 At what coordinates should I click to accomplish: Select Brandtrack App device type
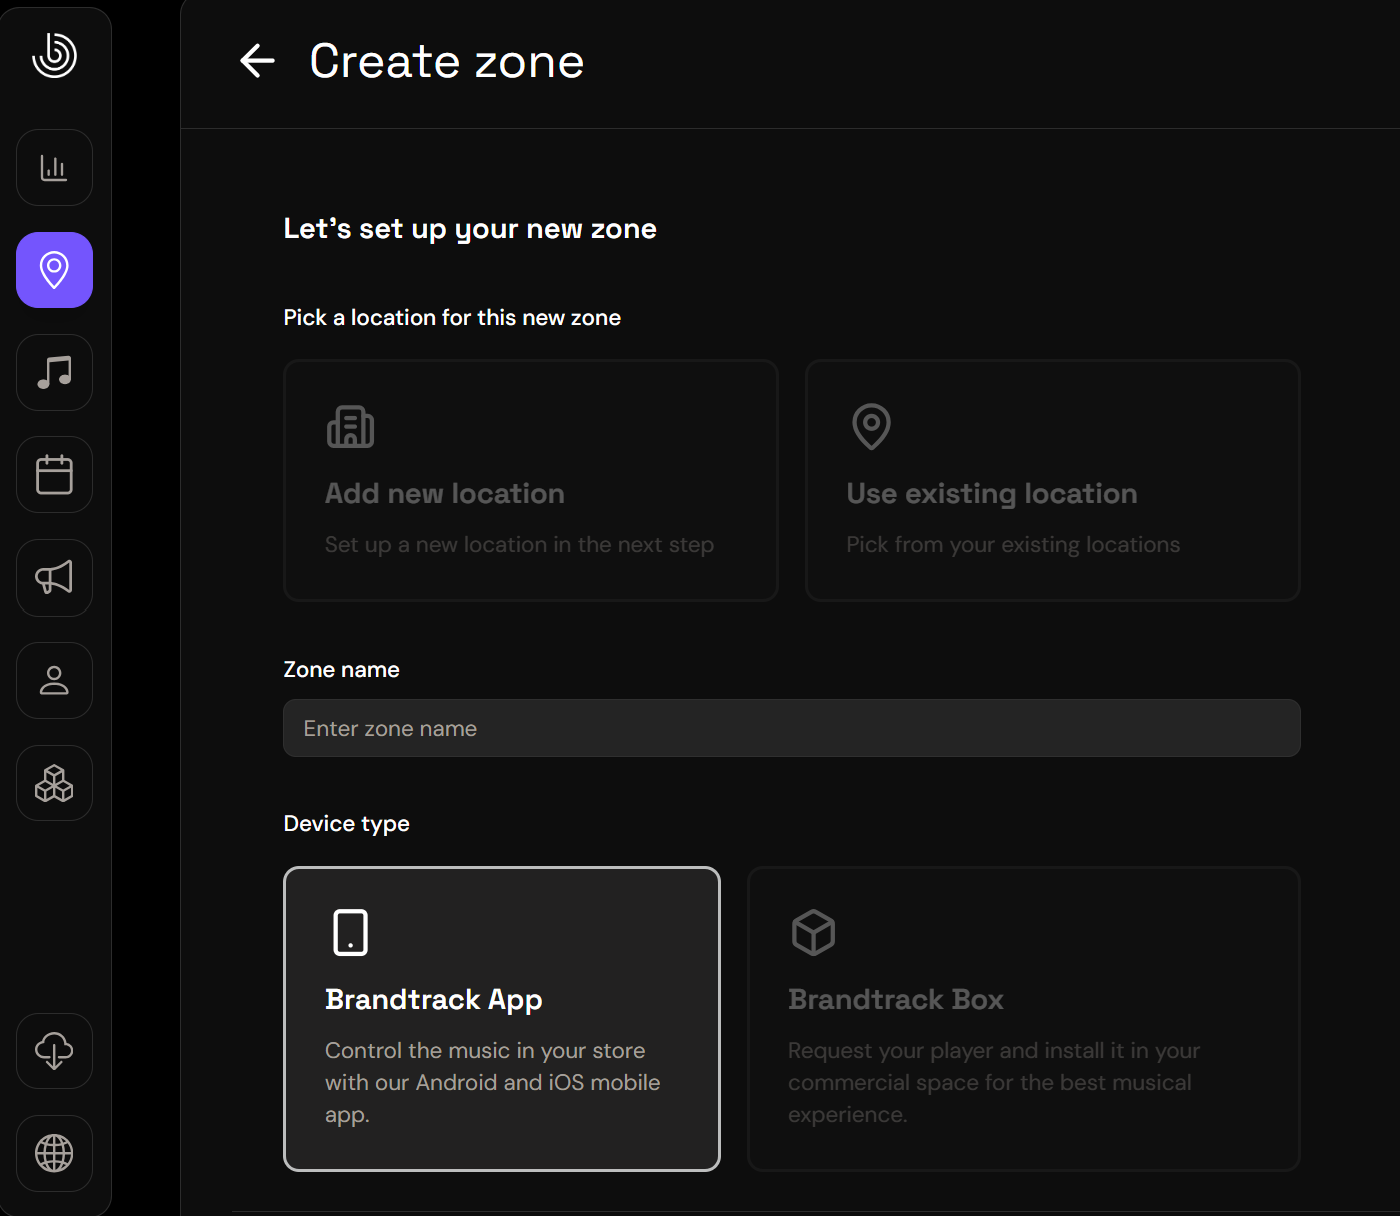point(502,1019)
